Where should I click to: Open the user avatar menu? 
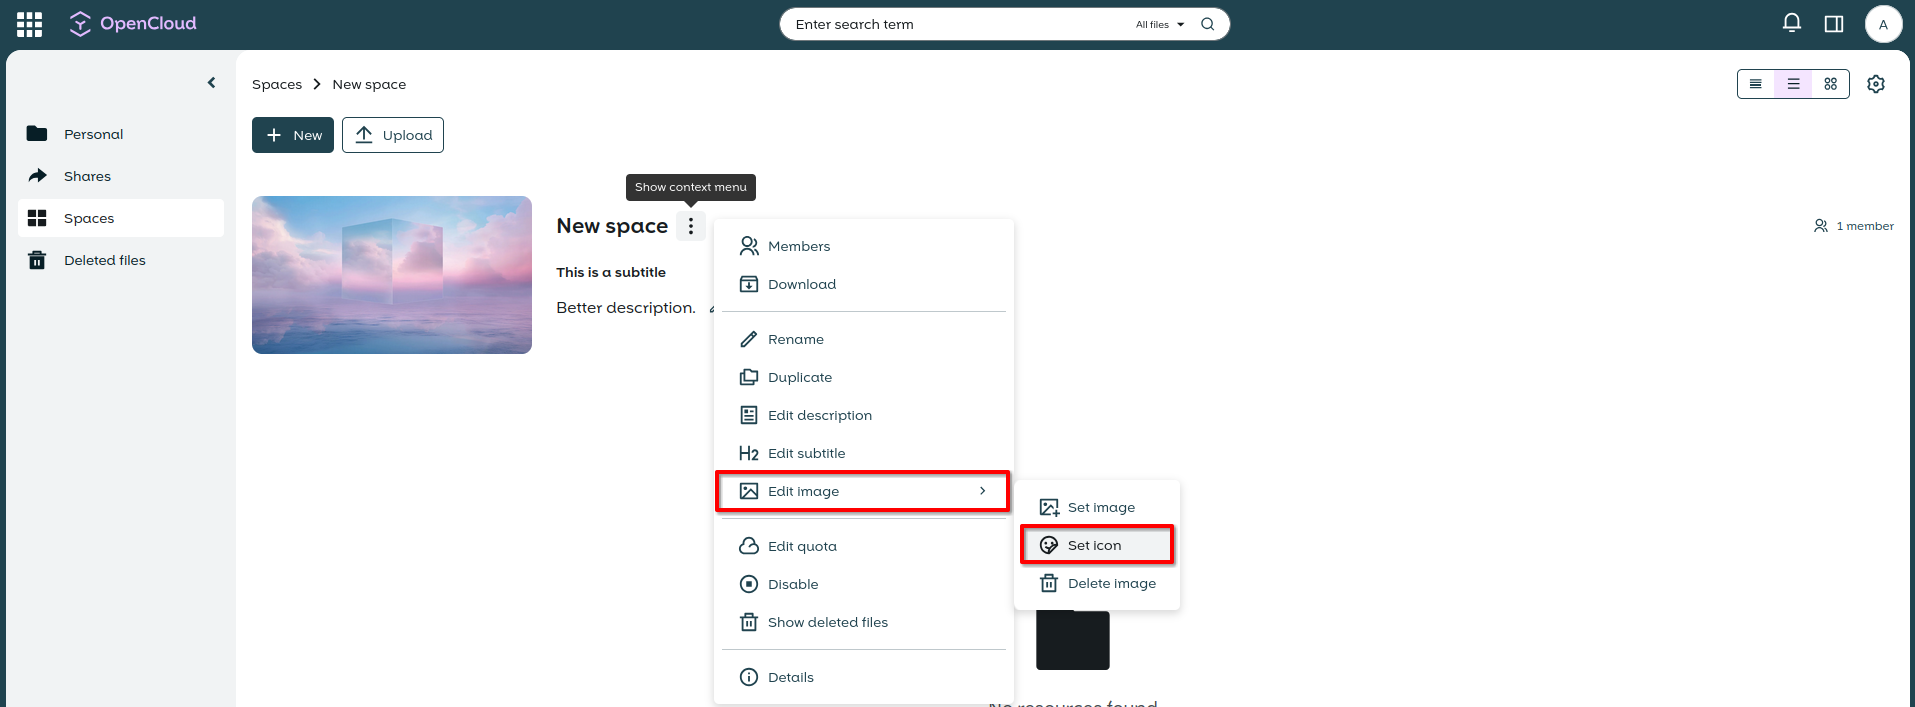[1882, 24]
